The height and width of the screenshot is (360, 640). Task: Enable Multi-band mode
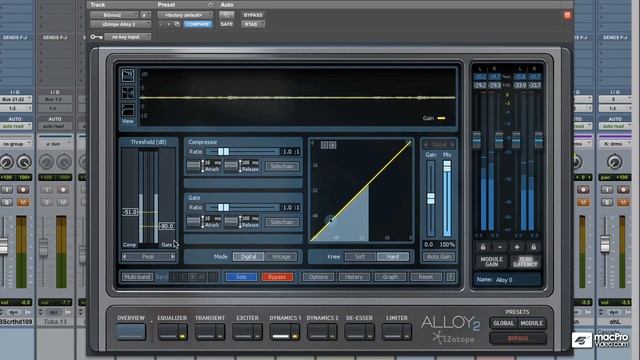[x=137, y=277]
